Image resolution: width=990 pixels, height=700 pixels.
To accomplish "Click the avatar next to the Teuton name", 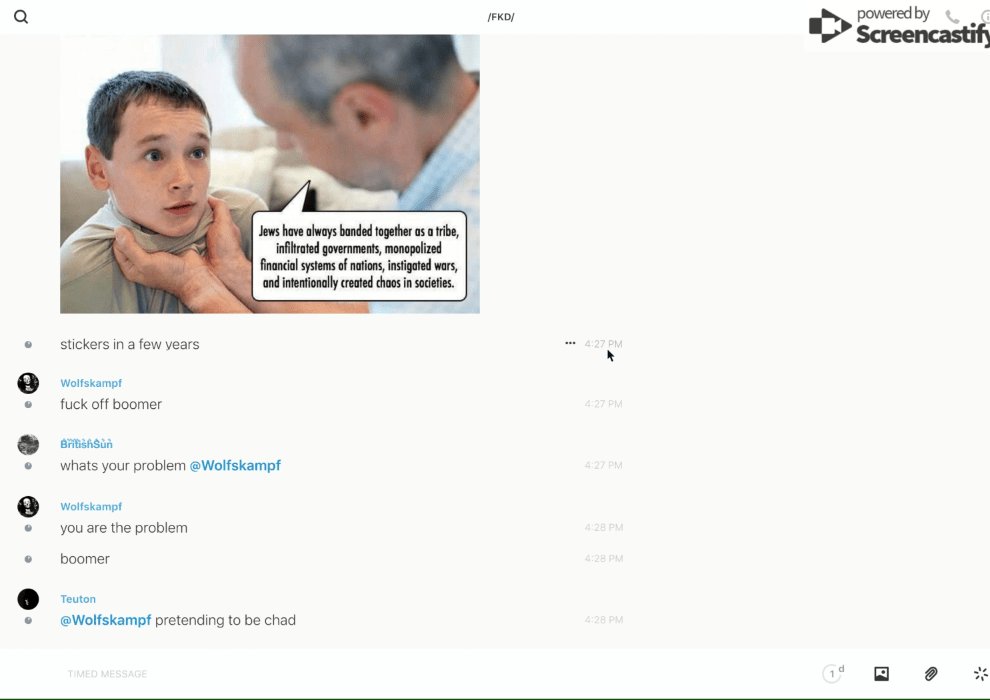I will (28, 599).
